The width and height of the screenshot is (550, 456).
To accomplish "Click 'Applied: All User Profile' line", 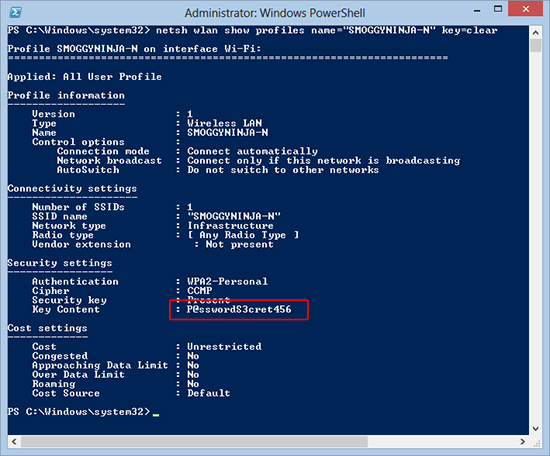I will [x=85, y=77].
